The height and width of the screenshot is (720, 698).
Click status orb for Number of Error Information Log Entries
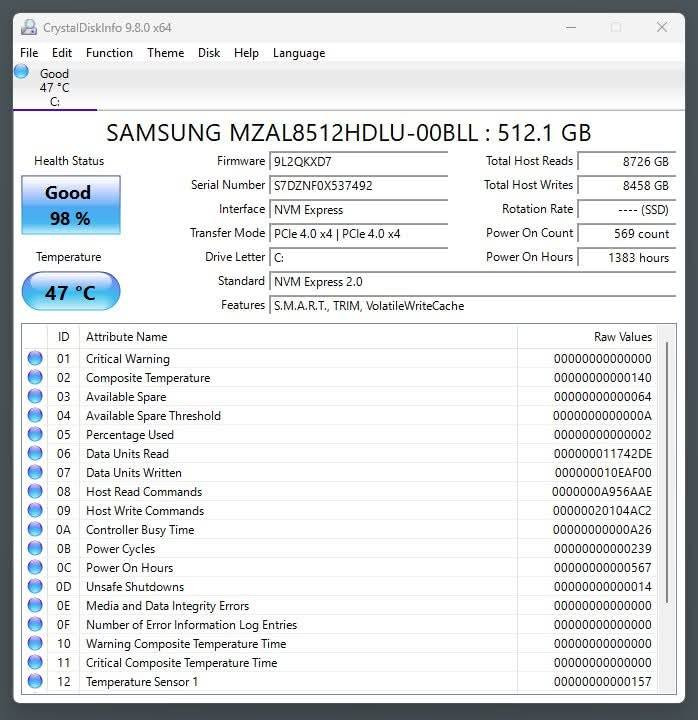pos(35,624)
